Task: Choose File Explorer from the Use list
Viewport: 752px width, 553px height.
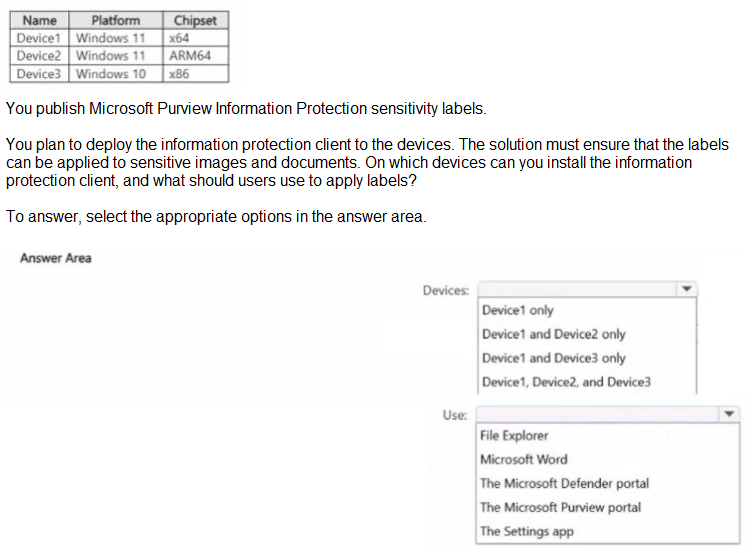Action: [x=514, y=436]
